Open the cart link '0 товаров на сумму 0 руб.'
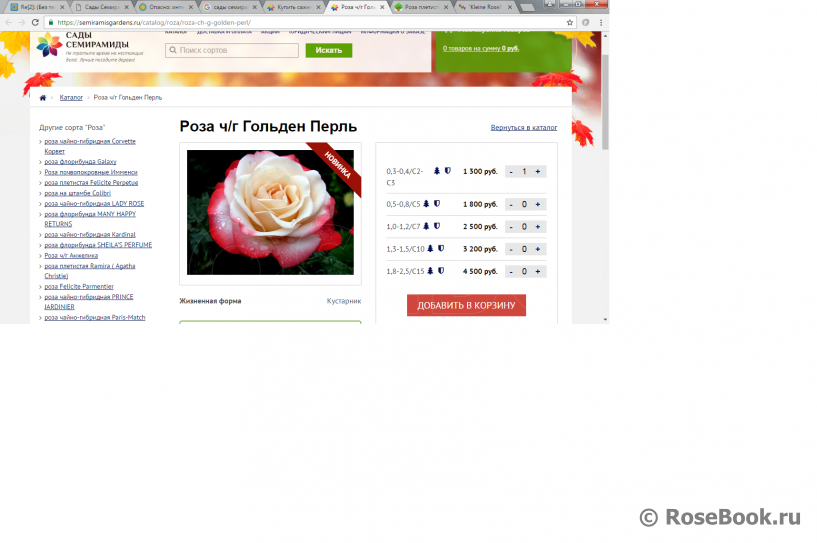 click(481, 48)
